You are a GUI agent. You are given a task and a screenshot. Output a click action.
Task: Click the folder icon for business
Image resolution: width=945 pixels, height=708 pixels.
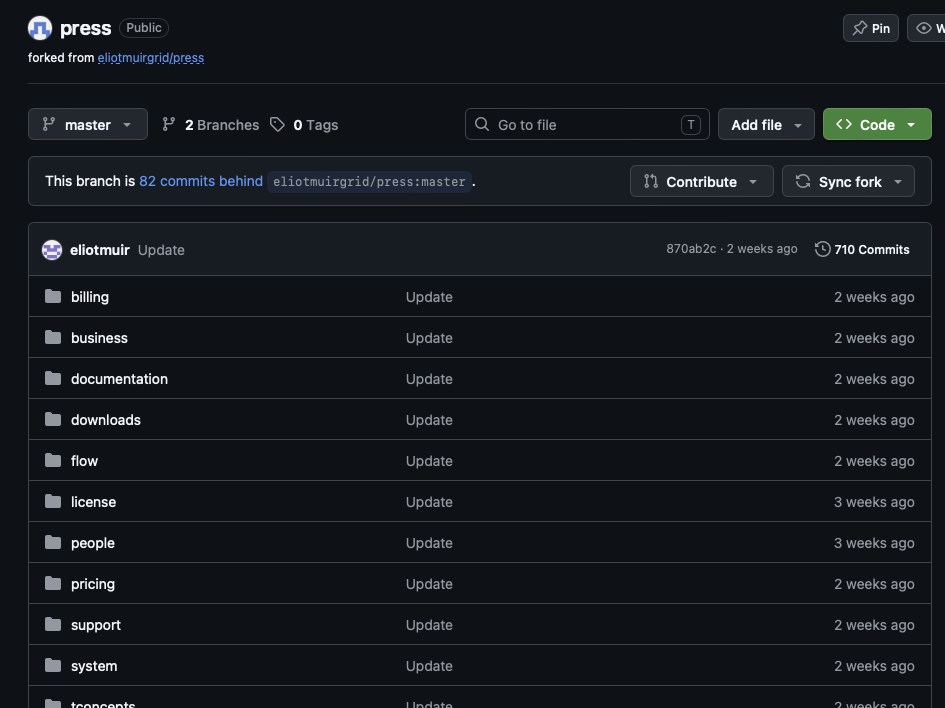click(x=53, y=337)
